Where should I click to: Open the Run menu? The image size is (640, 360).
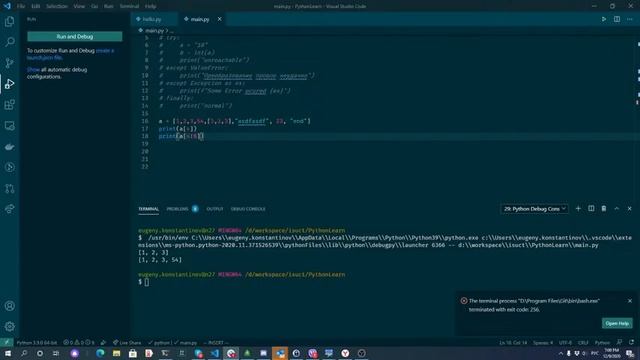(109, 6)
